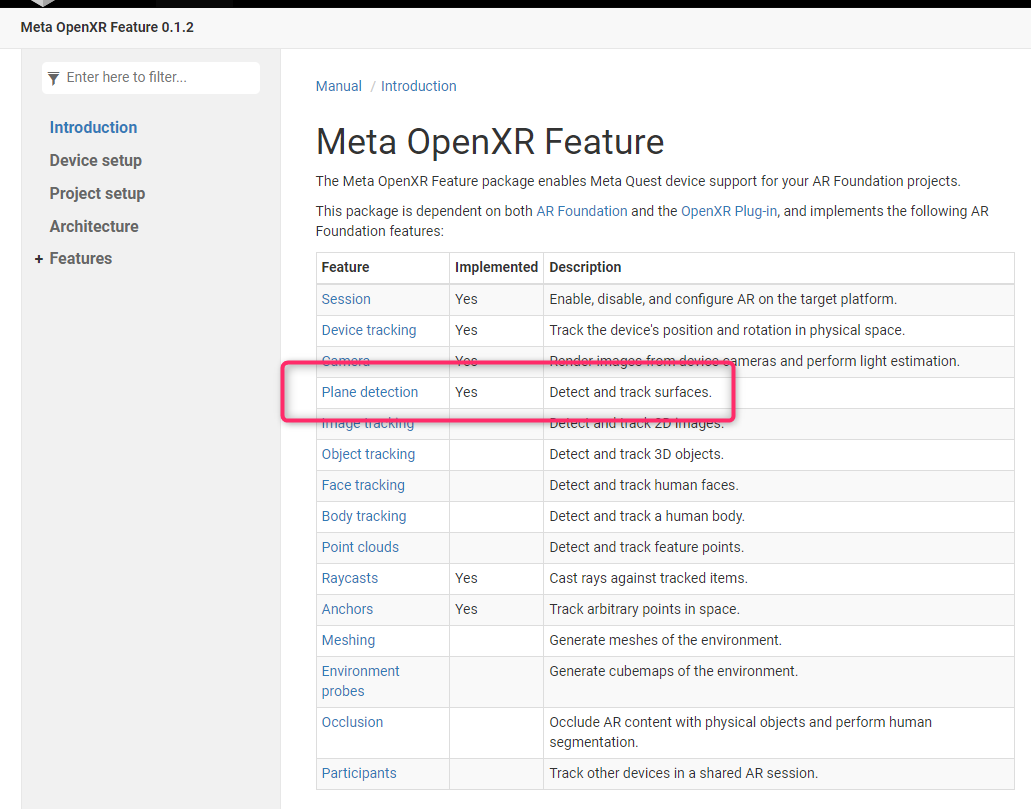Viewport: 1031px width, 809px height.
Task: Click the 'Implemented' column header
Action: click(x=496, y=267)
